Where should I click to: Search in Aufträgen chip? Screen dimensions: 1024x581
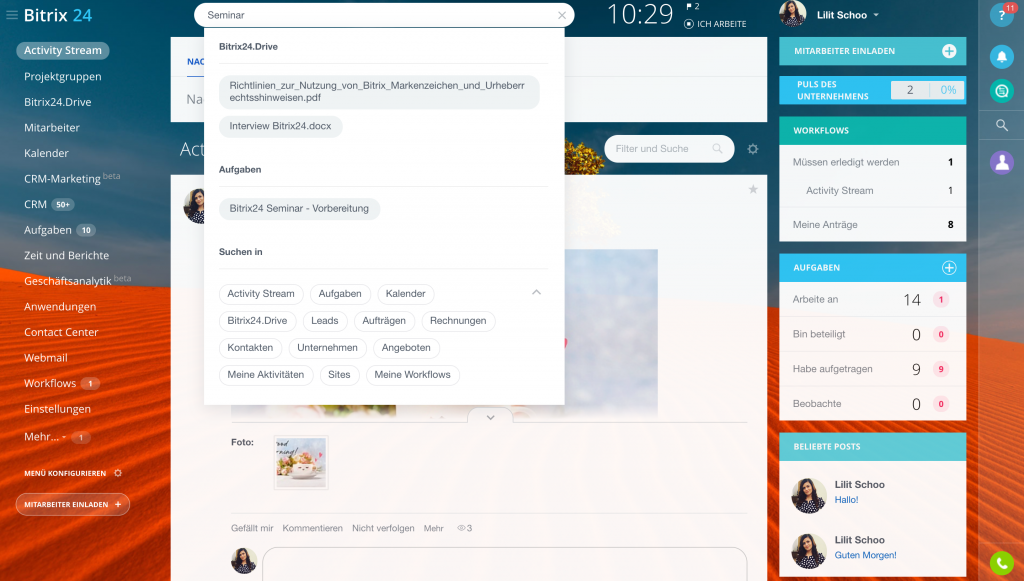click(x=384, y=321)
